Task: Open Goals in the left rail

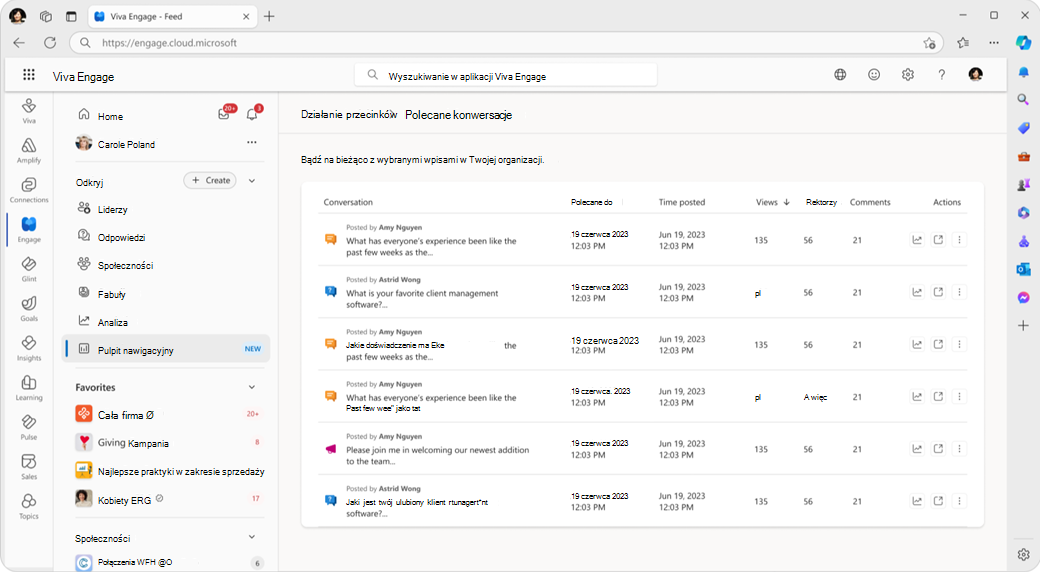Action: click(x=29, y=309)
